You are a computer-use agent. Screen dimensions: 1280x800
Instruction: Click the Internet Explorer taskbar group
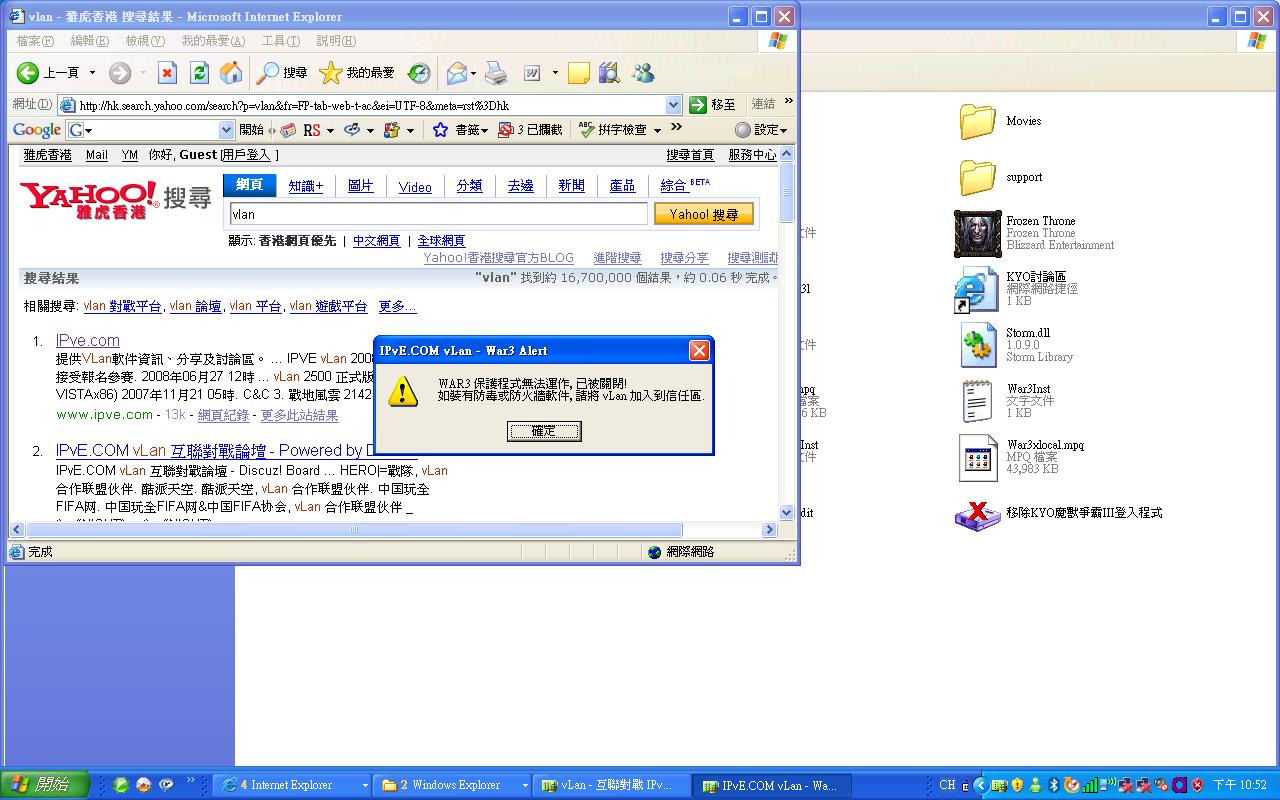click(293, 786)
